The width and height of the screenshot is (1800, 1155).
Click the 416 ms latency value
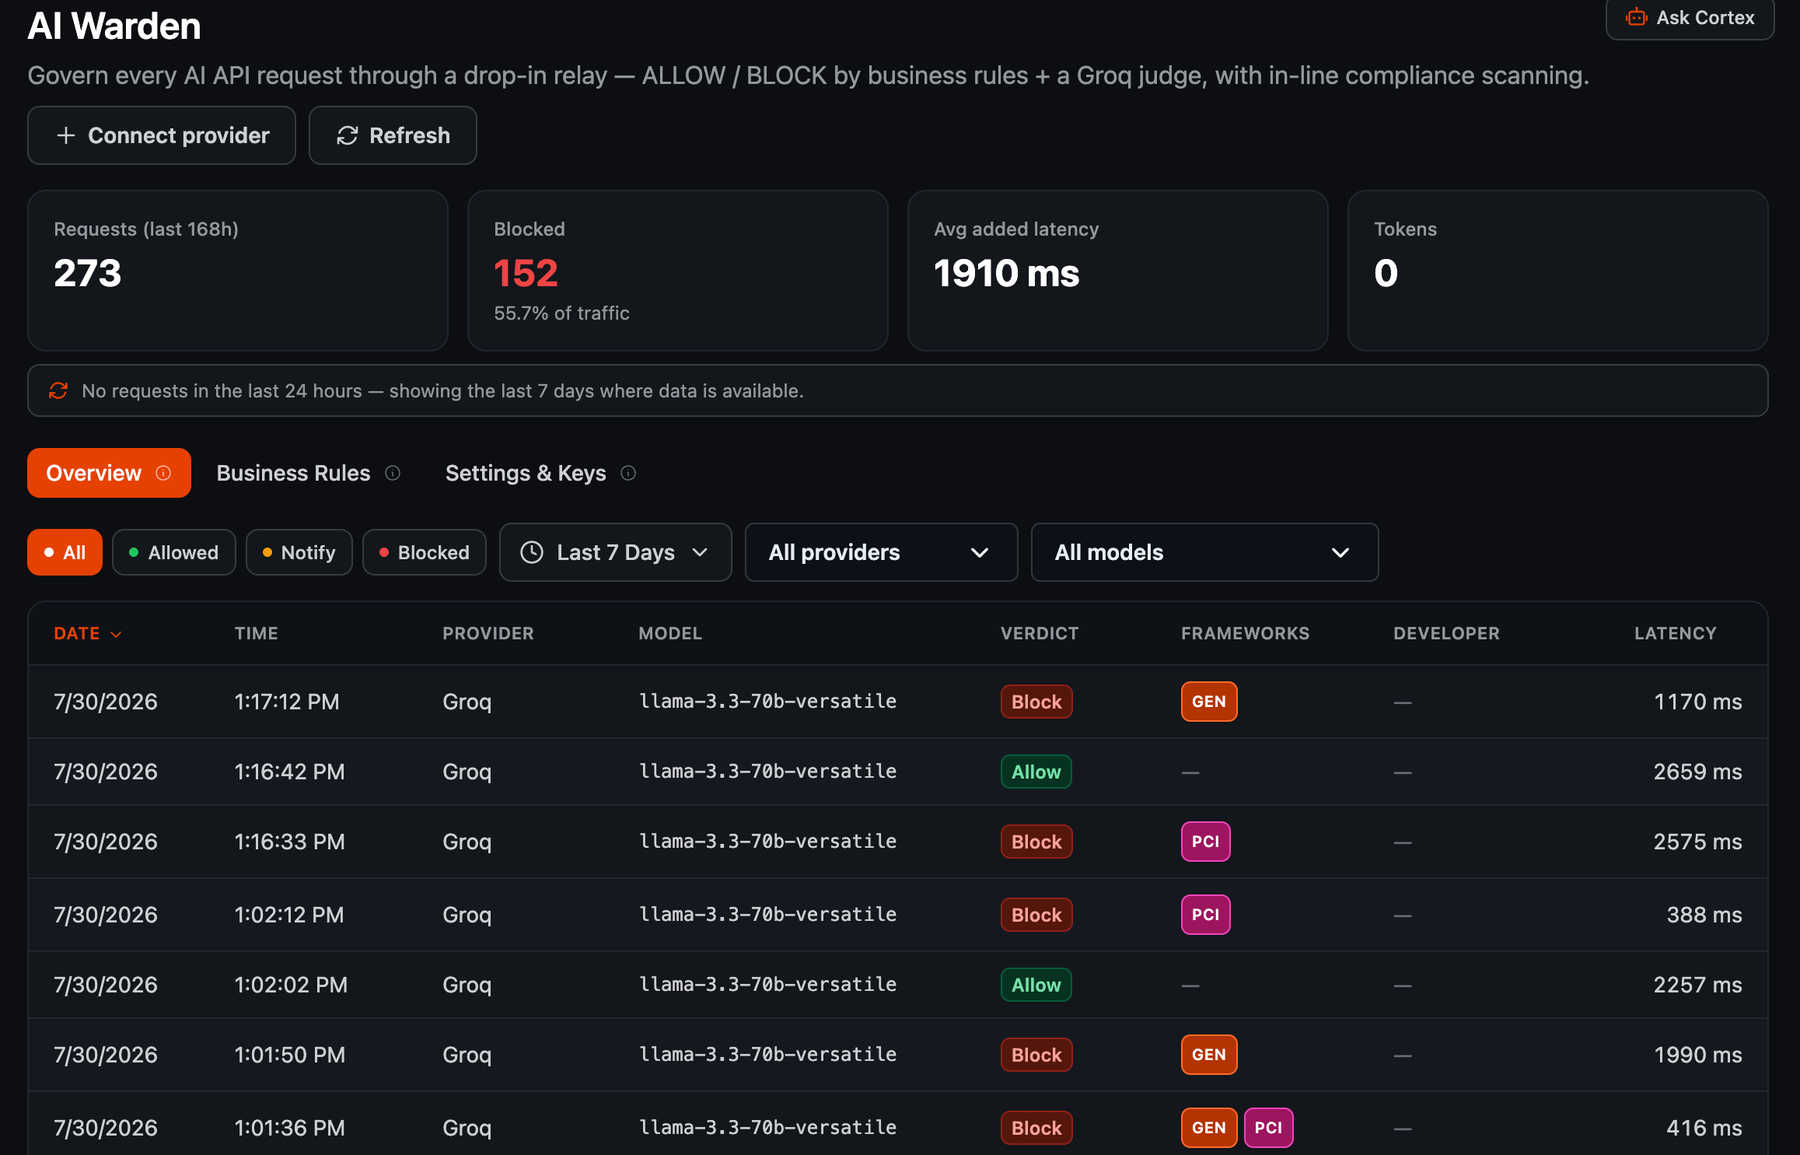1704,1127
